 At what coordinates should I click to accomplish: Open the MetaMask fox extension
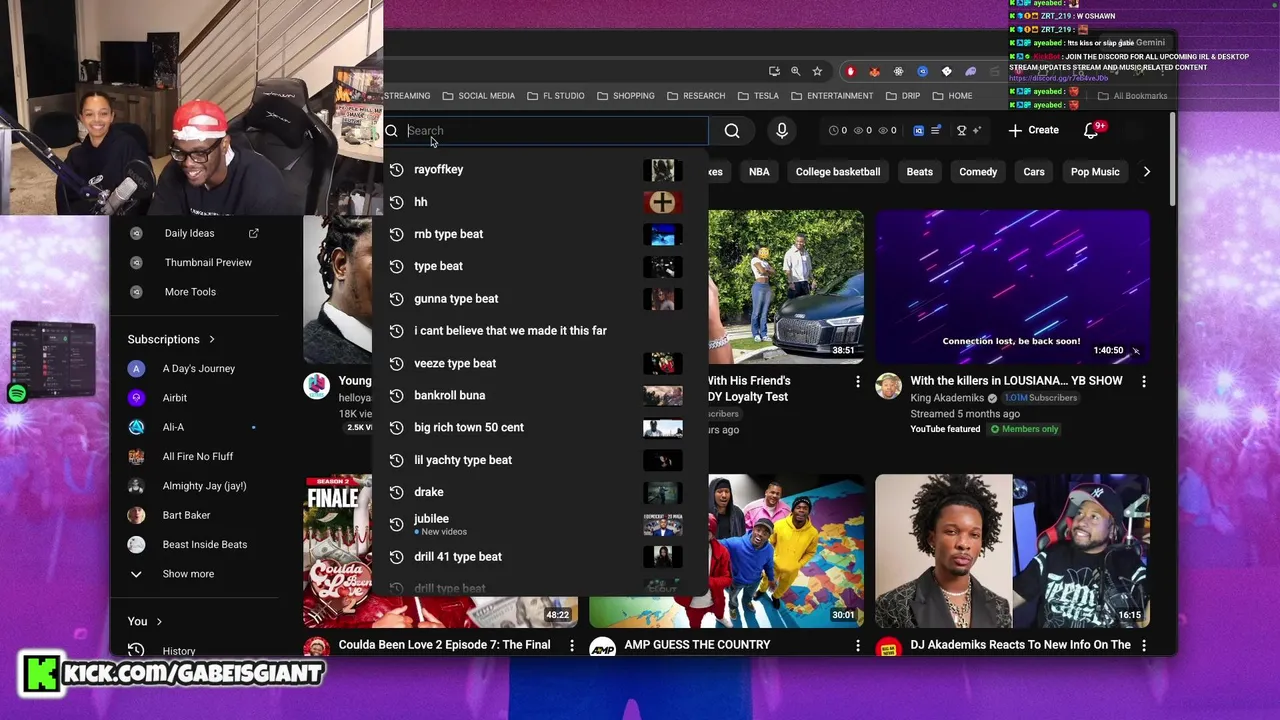click(x=874, y=71)
